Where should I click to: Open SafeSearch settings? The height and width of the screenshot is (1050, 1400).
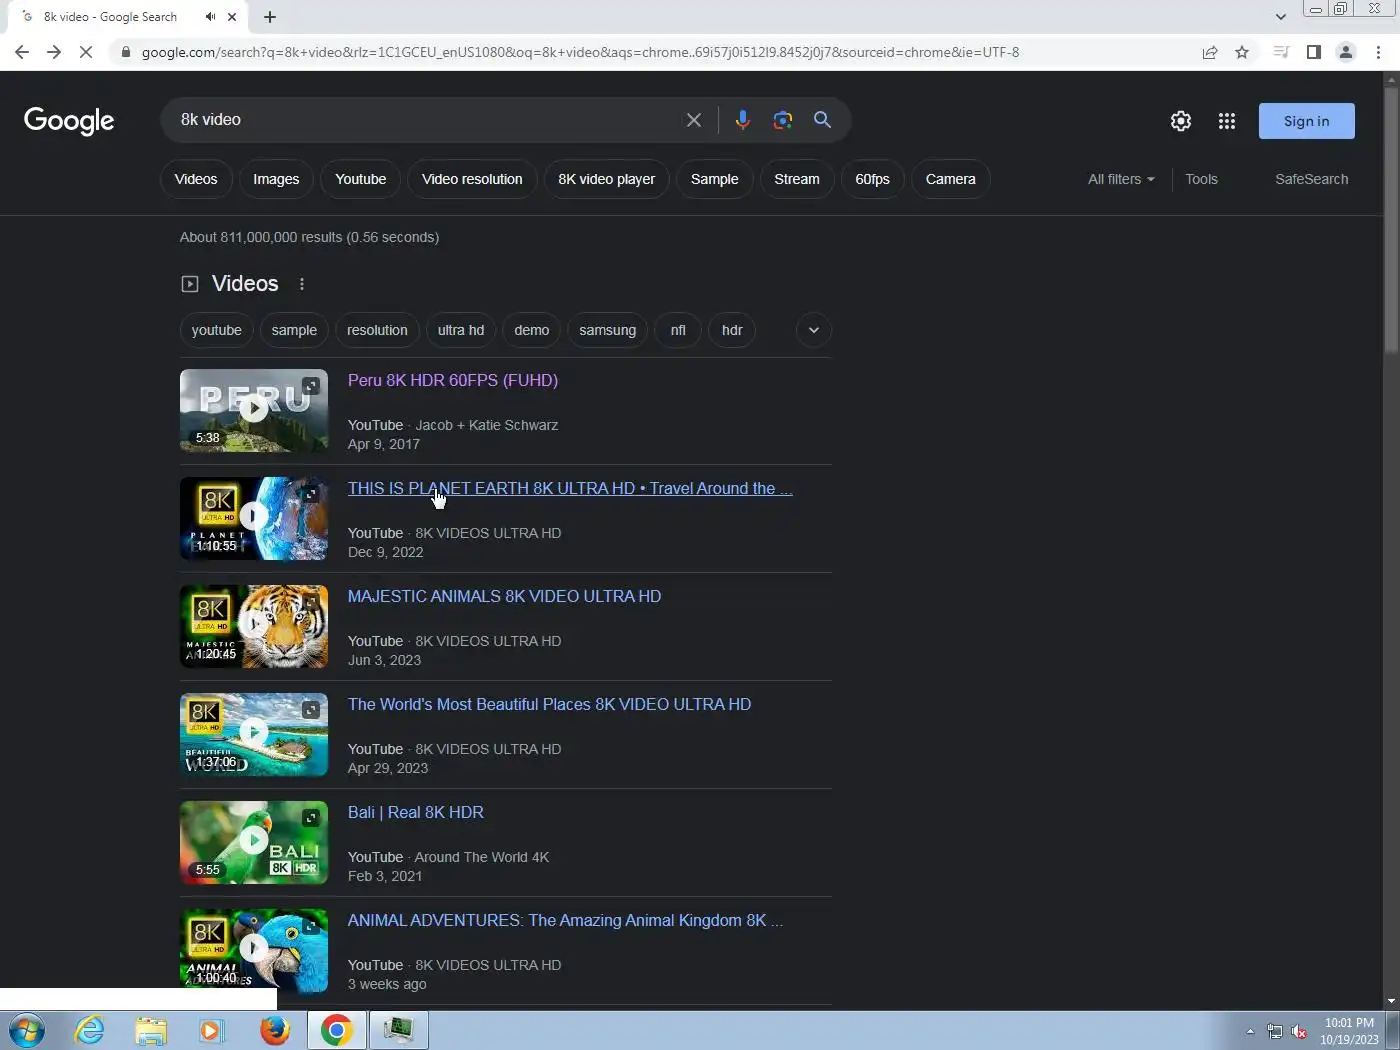click(x=1311, y=179)
